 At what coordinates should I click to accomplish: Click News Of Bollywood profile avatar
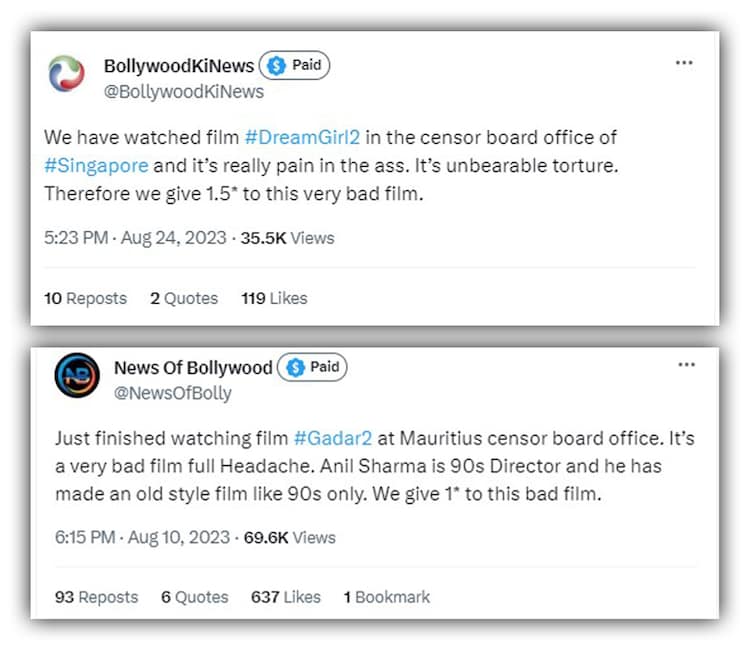[77, 379]
